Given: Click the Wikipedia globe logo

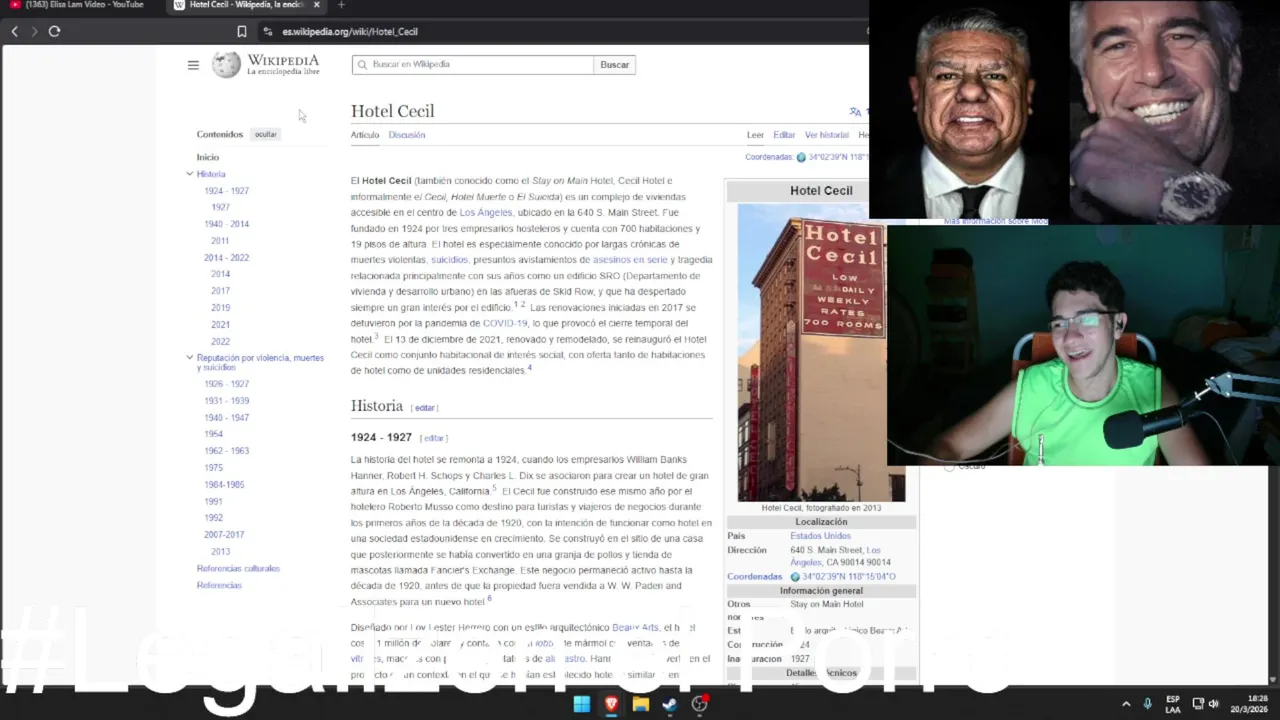Looking at the screenshot, I should [x=226, y=65].
